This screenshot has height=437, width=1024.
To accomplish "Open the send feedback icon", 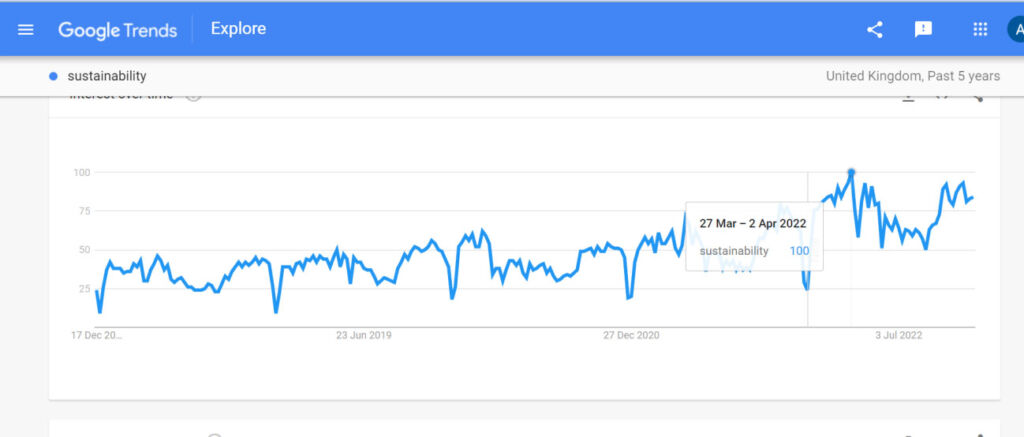I will coord(923,29).
